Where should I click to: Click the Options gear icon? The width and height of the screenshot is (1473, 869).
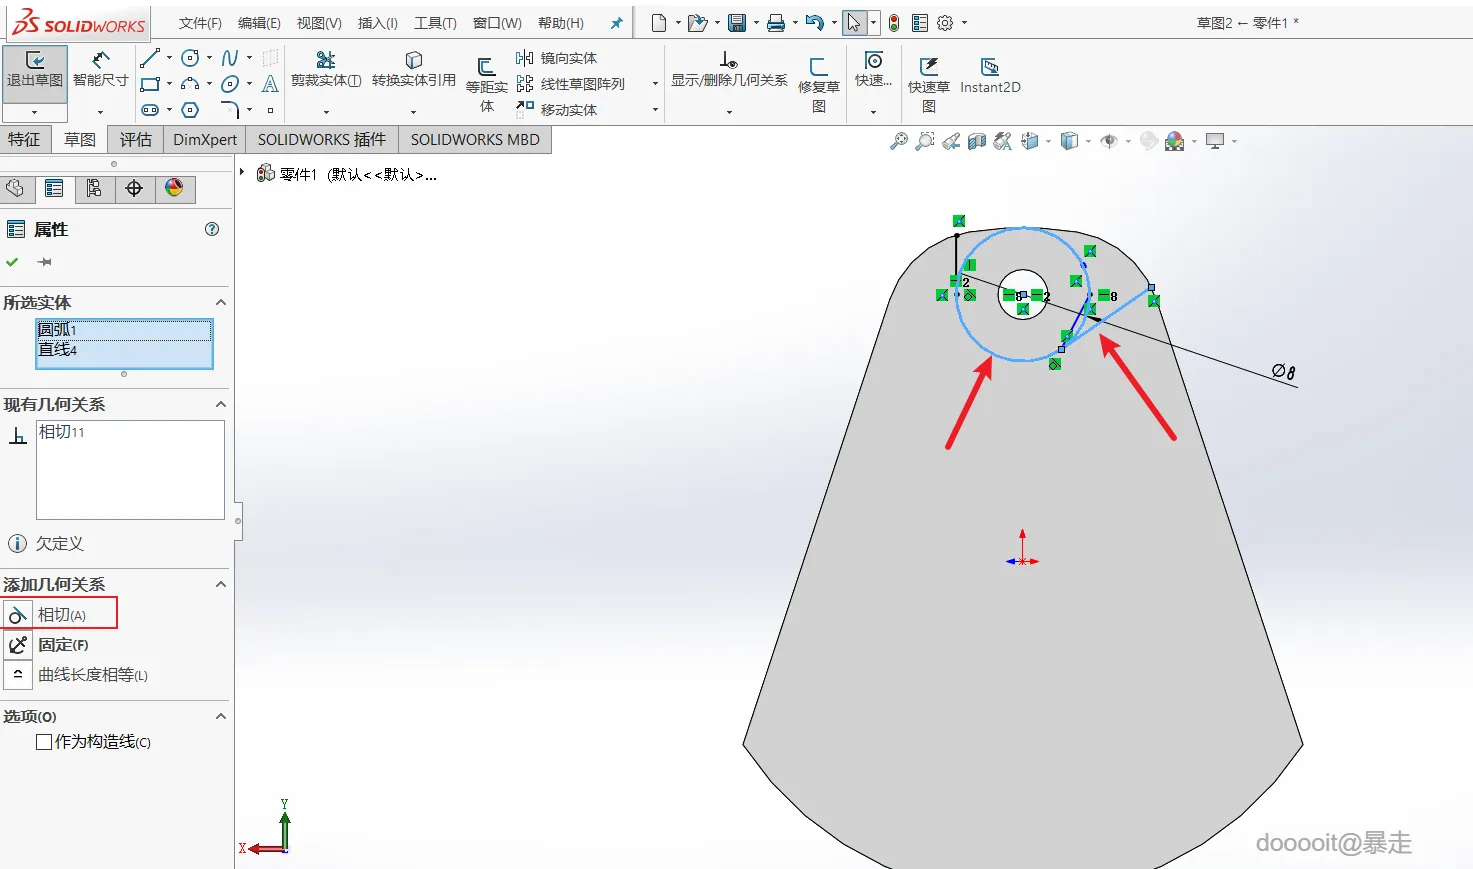pos(945,23)
